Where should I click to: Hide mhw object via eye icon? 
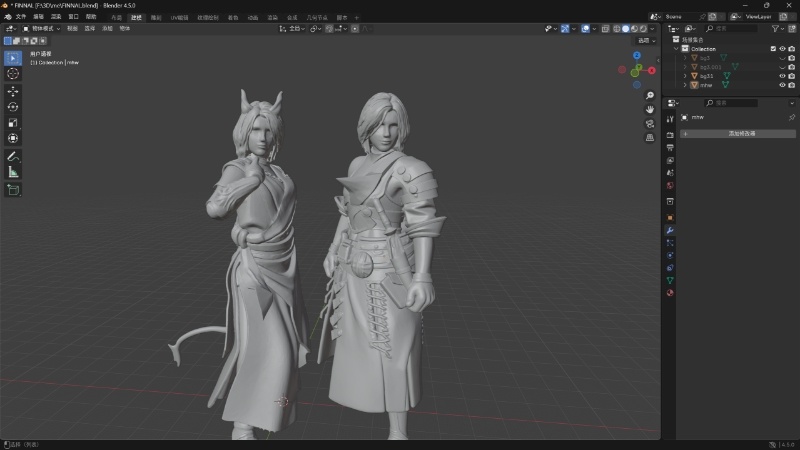click(782, 85)
